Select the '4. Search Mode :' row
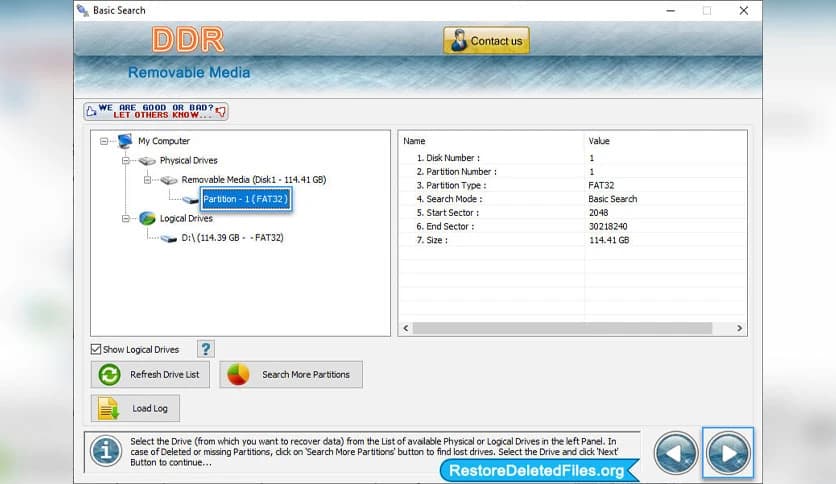This screenshot has height=484, width=836. point(573,199)
